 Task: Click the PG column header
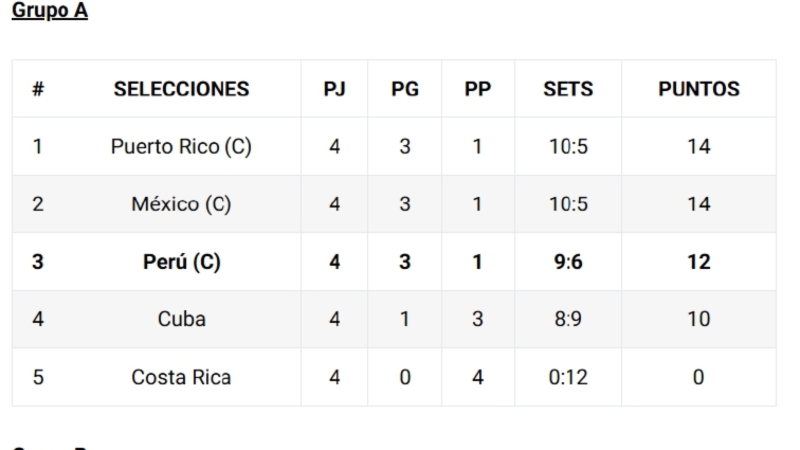click(405, 89)
